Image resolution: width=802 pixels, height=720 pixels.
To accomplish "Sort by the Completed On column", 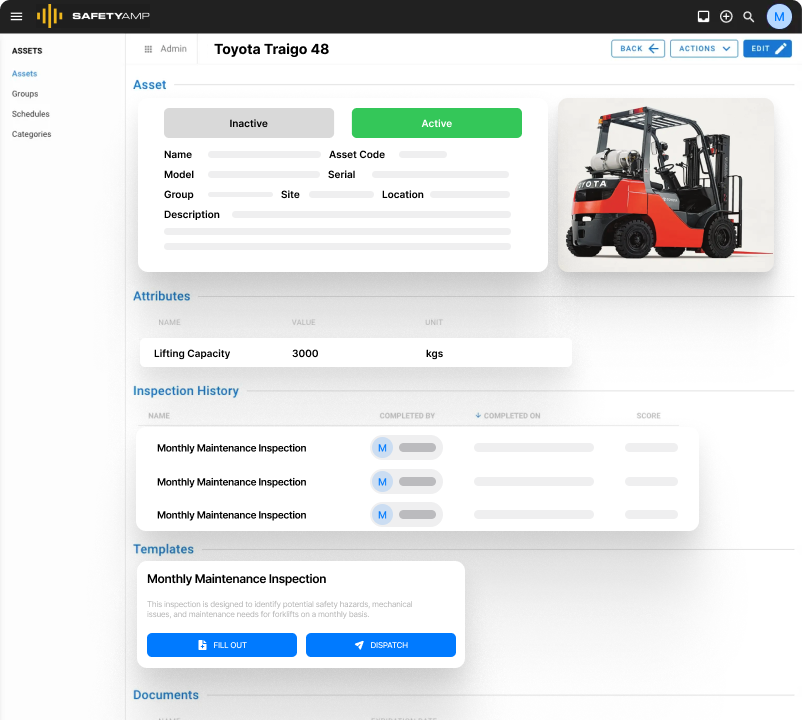I will coord(511,416).
